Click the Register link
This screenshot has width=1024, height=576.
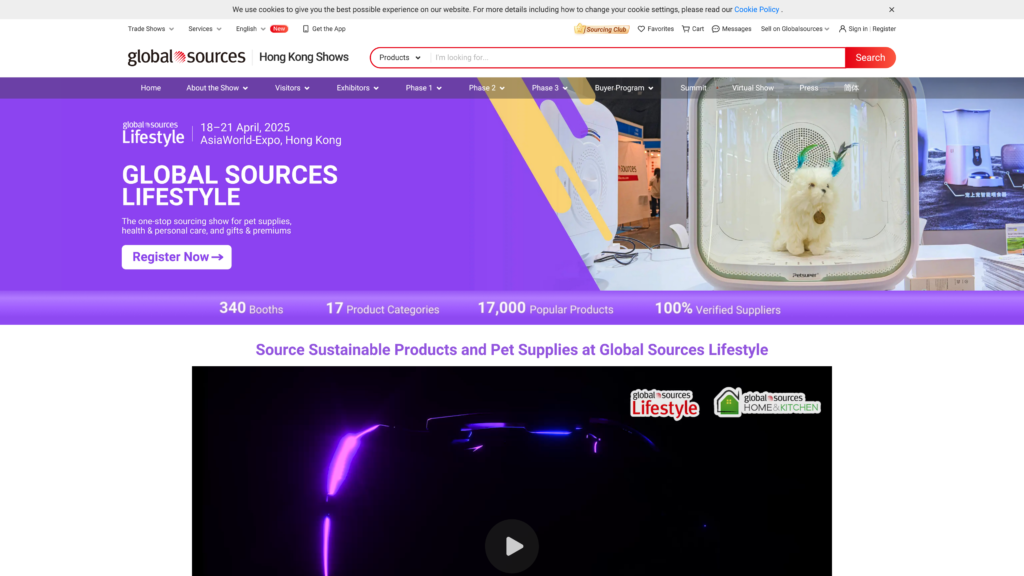pos(884,29)
